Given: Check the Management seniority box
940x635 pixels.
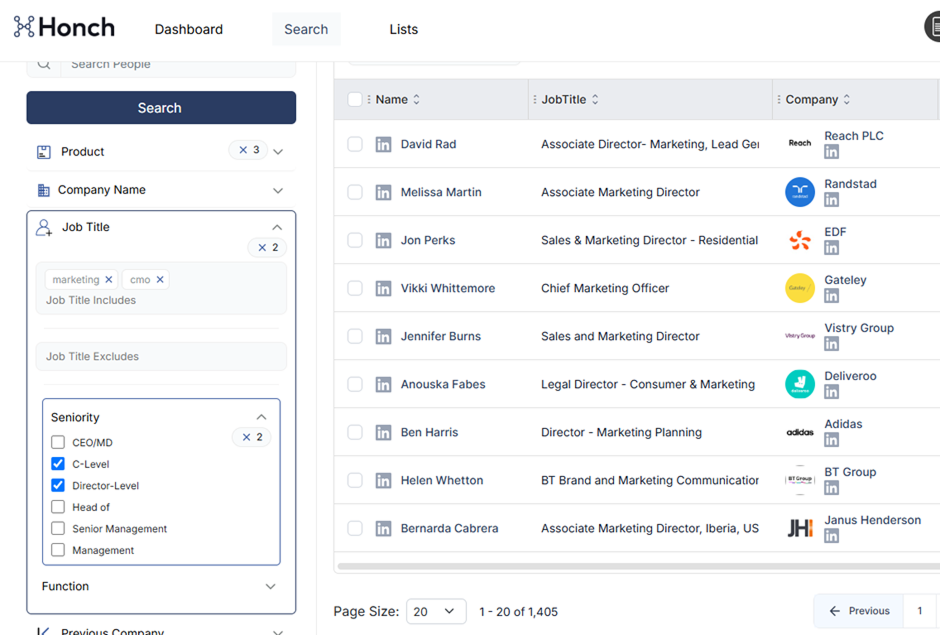Looking at the screenshot, I should 58,550.
